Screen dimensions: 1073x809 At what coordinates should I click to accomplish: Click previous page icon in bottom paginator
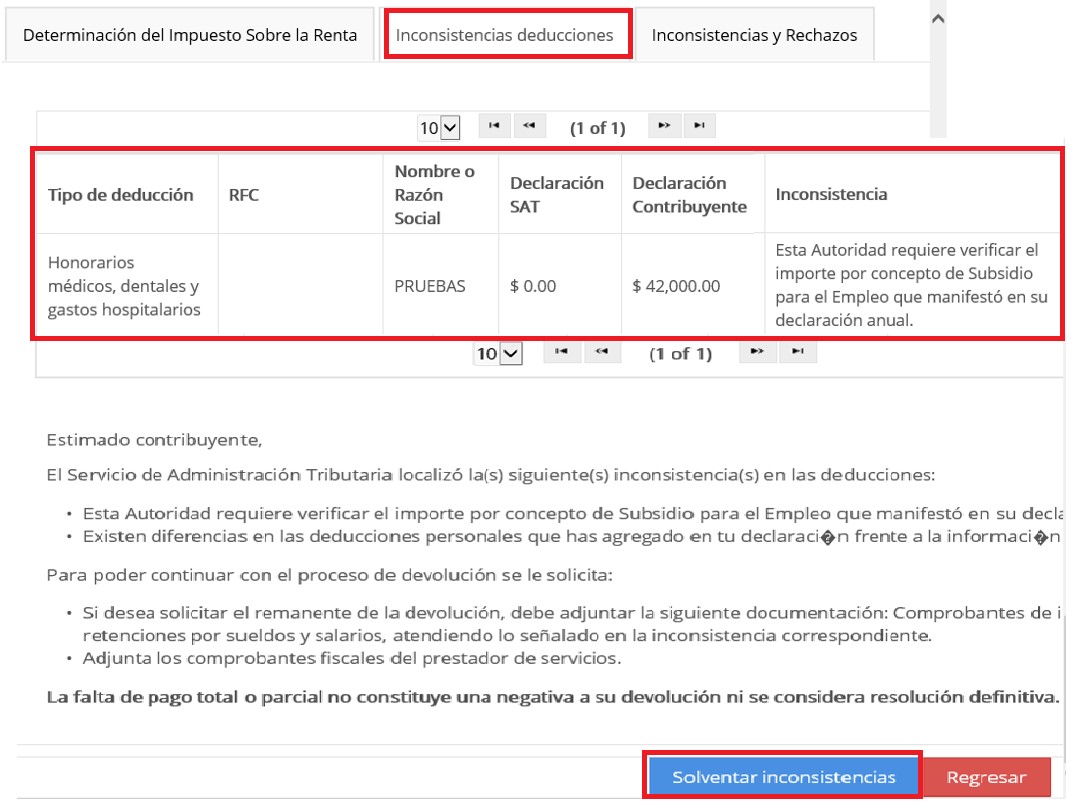(x=601, y=352)
